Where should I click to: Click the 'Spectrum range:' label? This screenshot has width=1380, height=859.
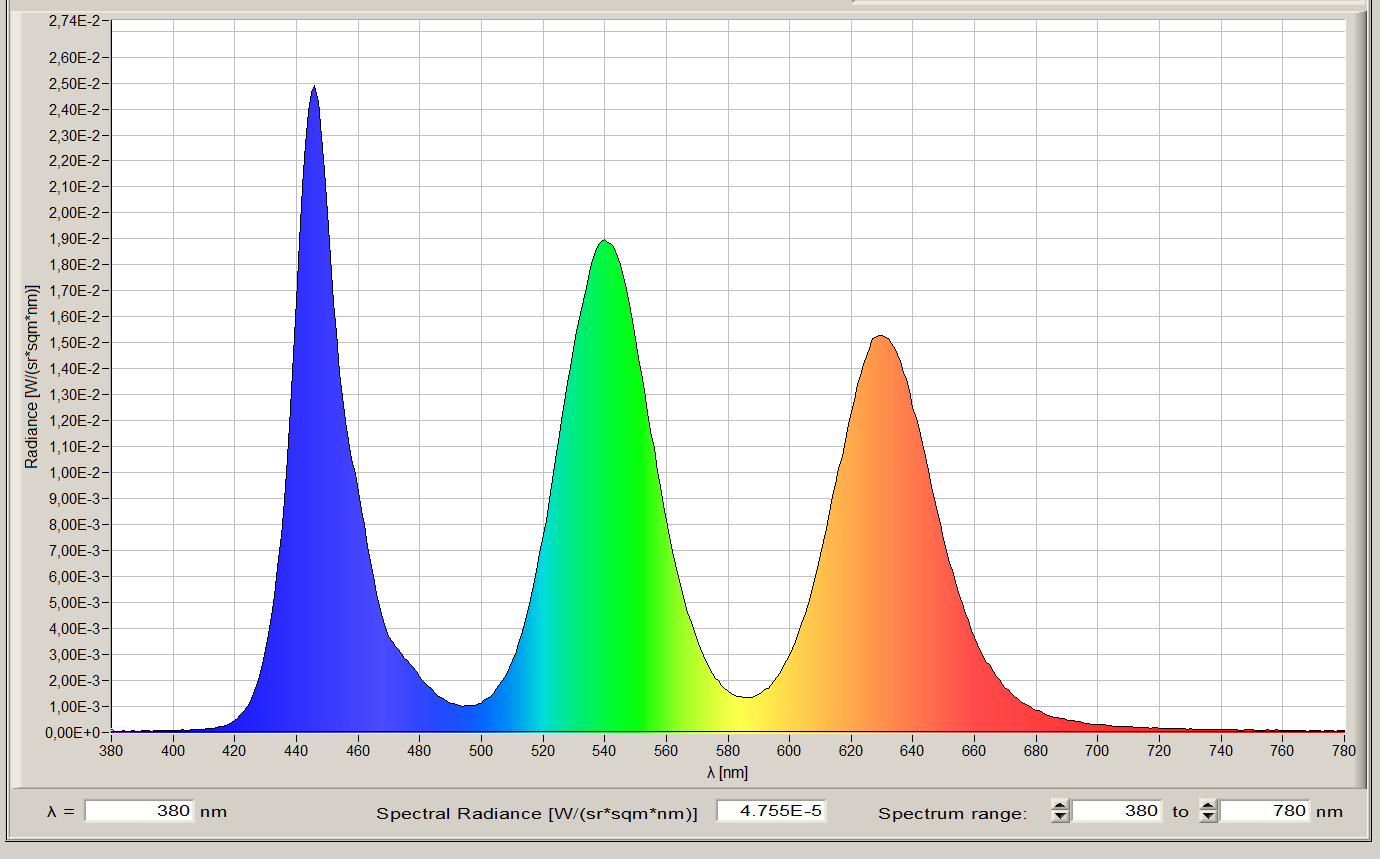point(952,813)
